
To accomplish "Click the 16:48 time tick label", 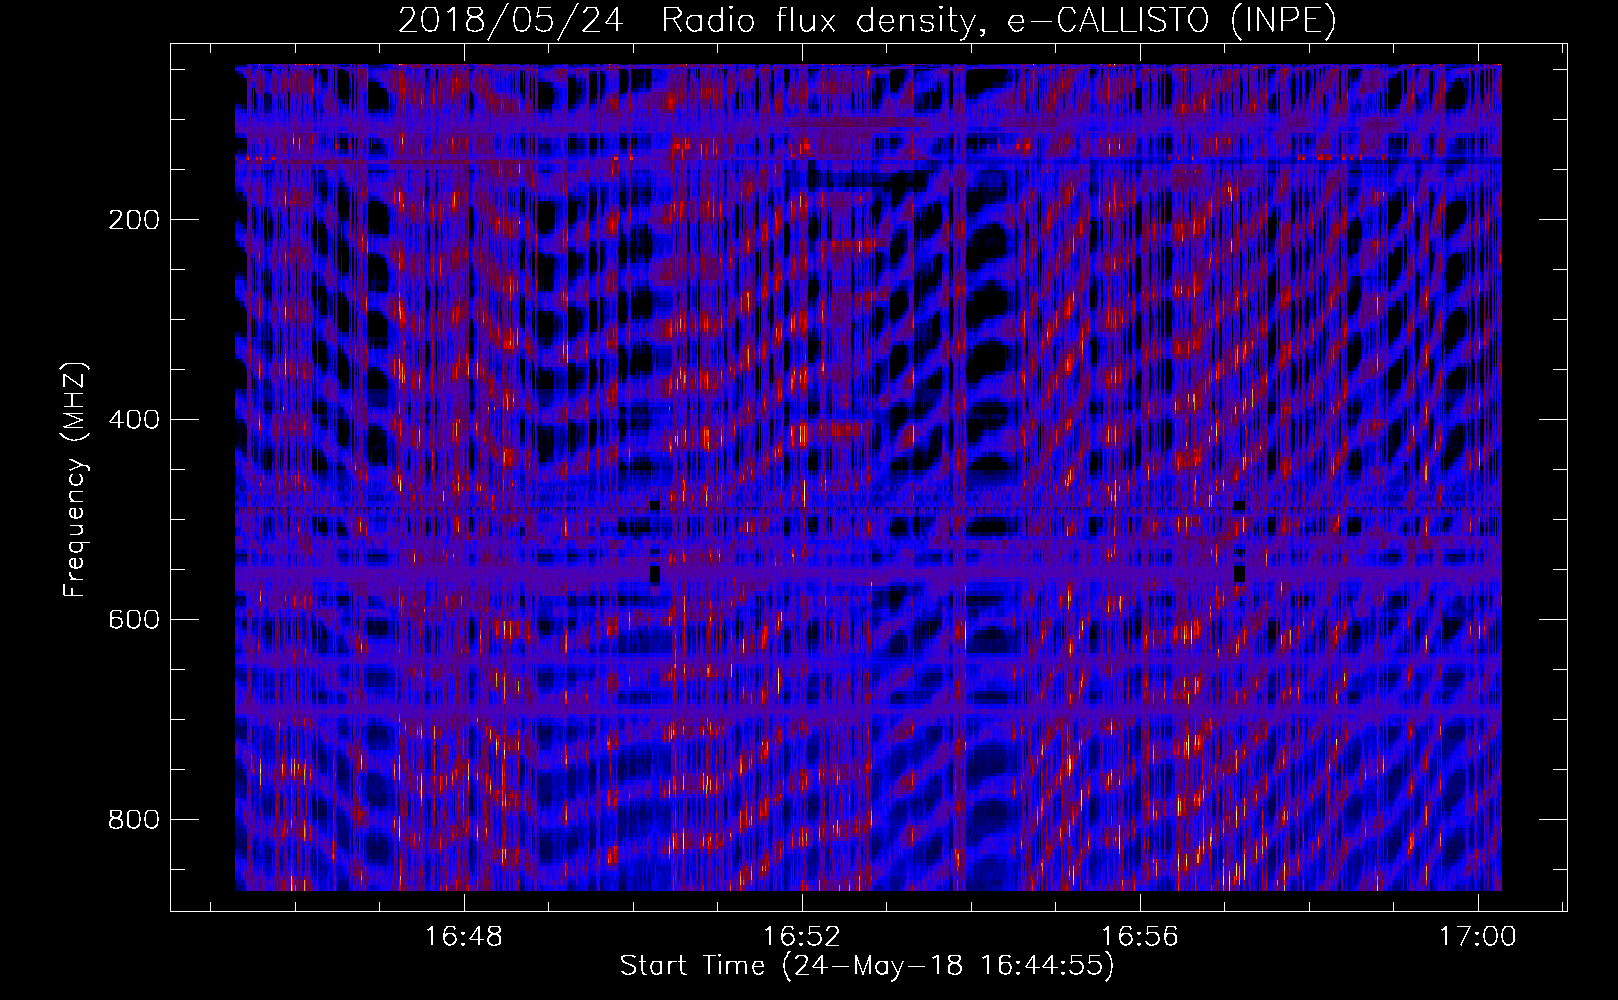I will tap(464, 937).
